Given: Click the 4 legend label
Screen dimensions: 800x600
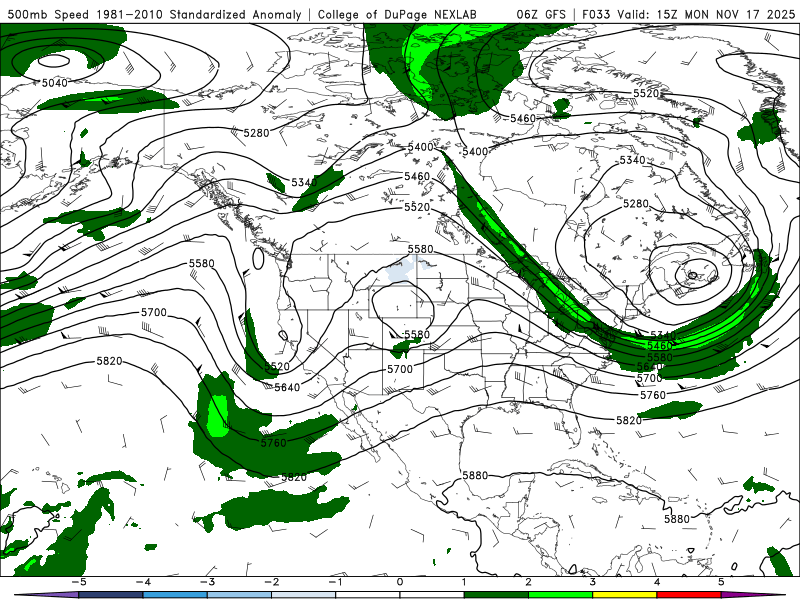Looking at the screenshot, I should (x=657, y=582).
